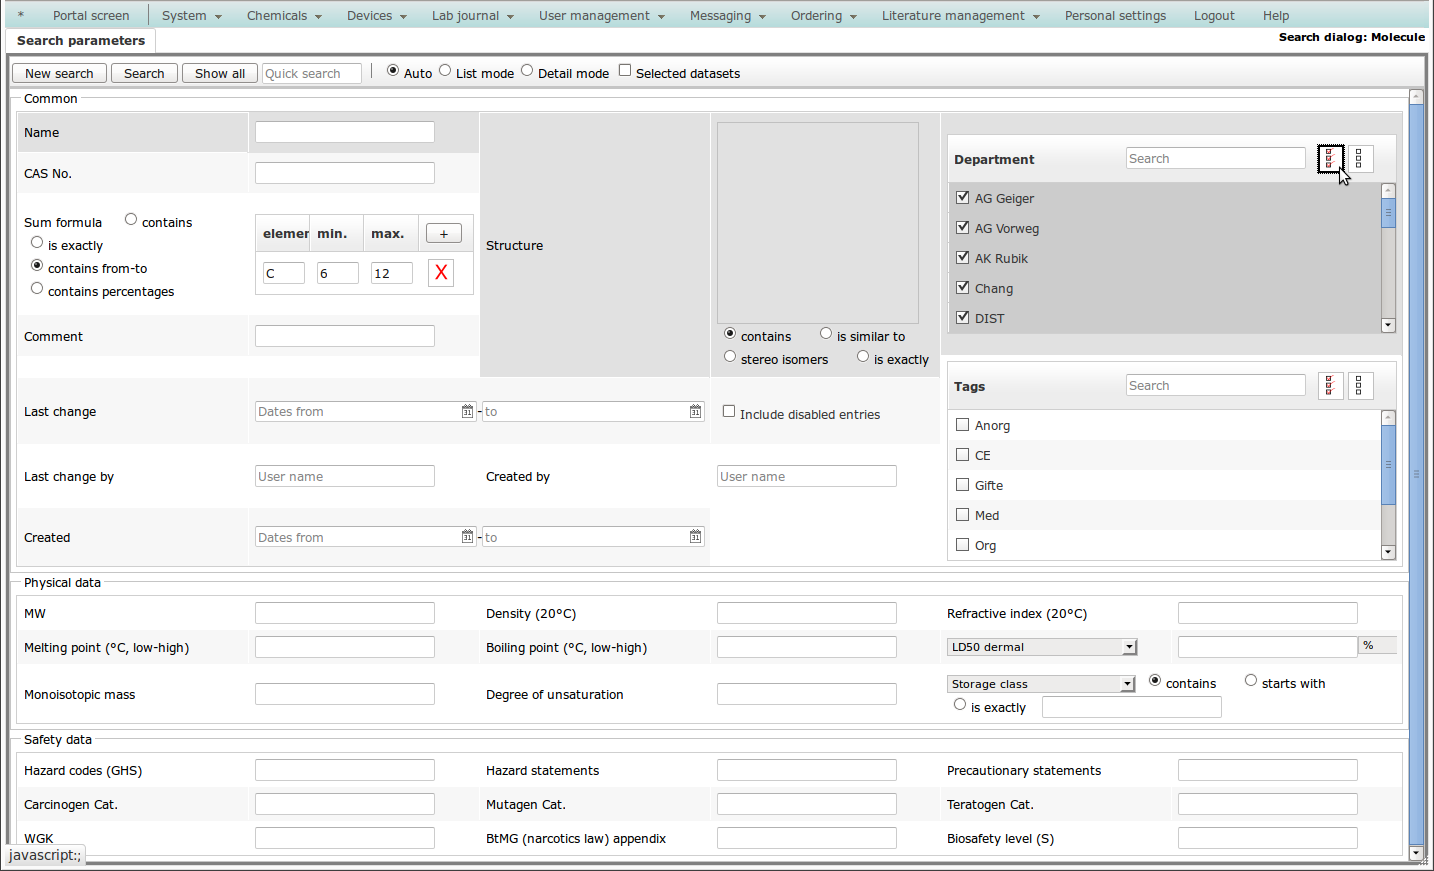This screenshot has width=1434, height=871.
Task: Enable 'Include disabled entries' checkbox
Action: pos(729,412)
